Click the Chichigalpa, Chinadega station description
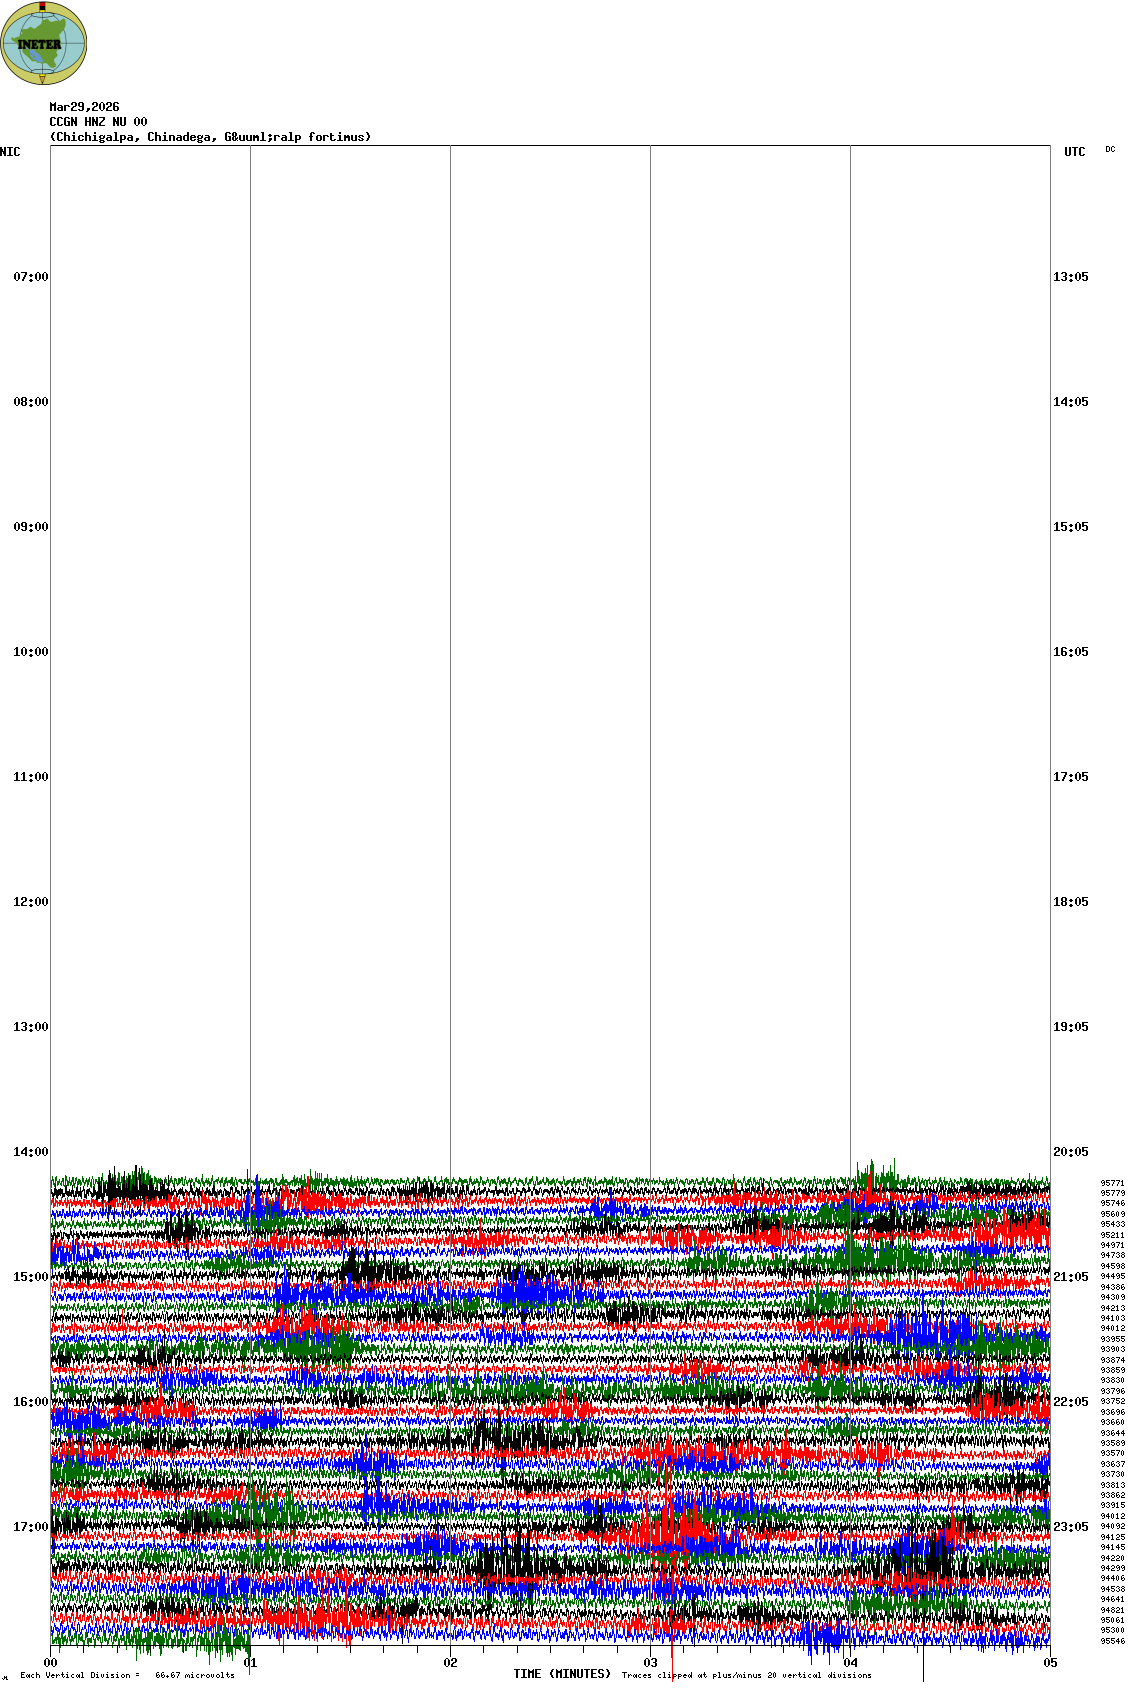Image resolution: width=1130 pixels, height=1689 pixels. 210,137
